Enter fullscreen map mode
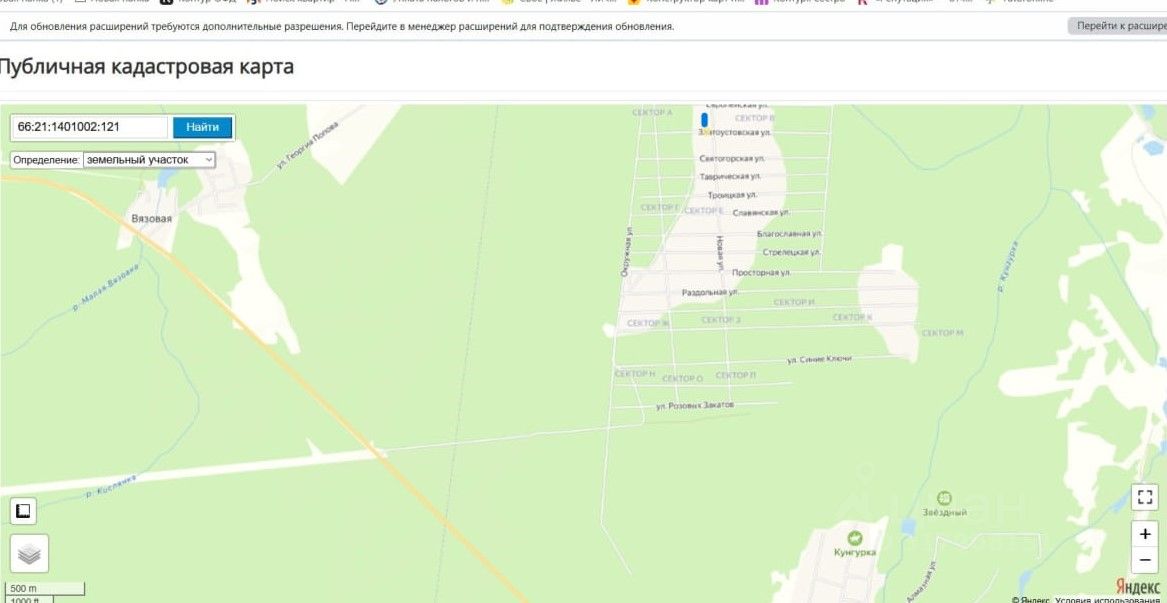1167x603 pixels. click(1145, 497)
